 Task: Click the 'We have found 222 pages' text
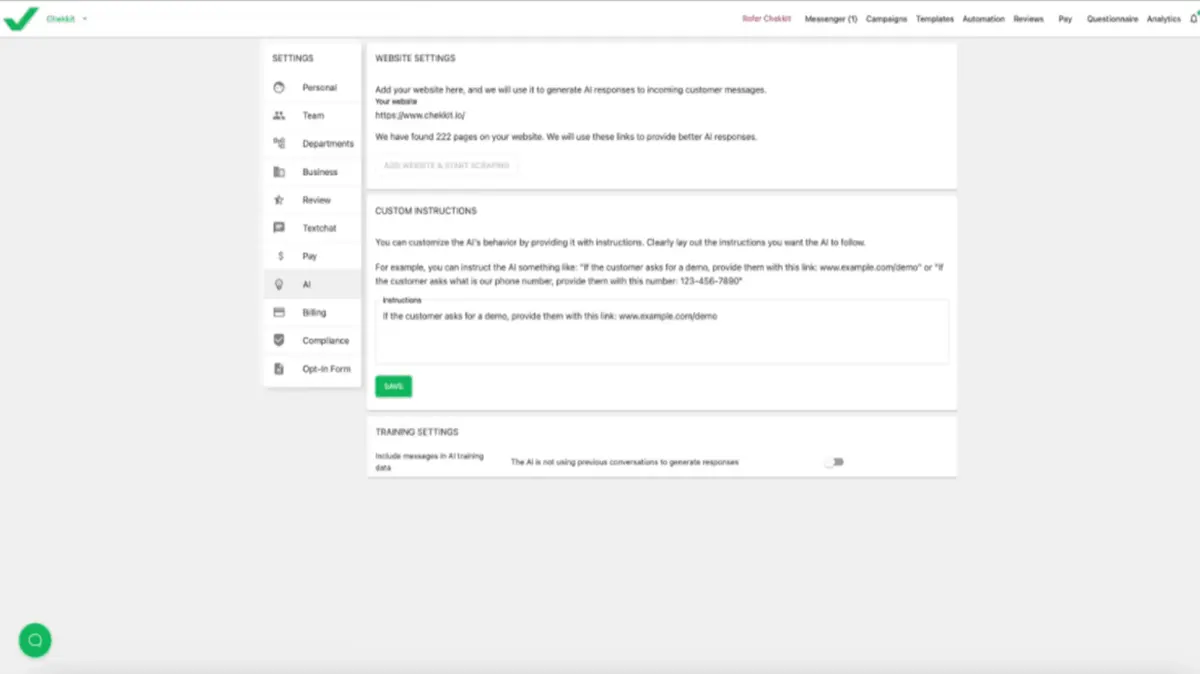click(566, 136)
